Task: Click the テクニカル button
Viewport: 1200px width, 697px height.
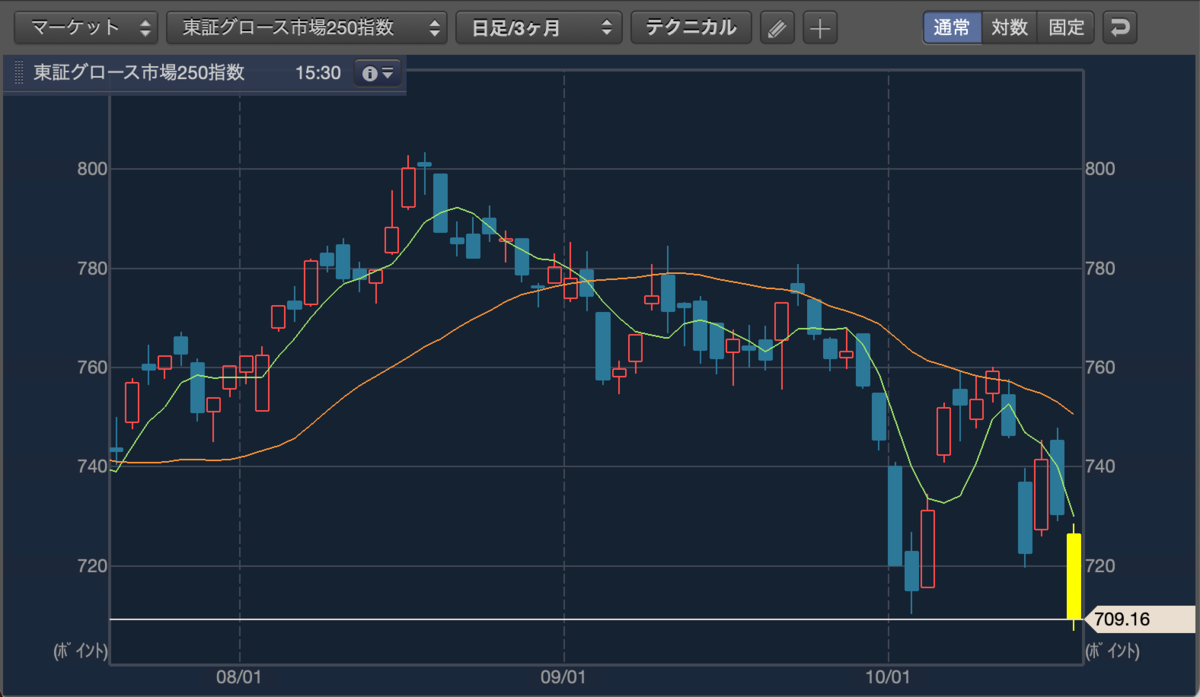Action: [x=691, y=27]
